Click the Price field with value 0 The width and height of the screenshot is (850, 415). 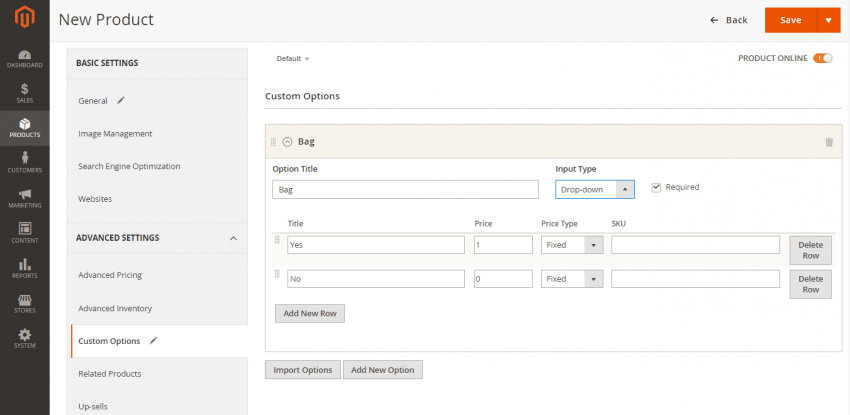(x=503, y=279)
